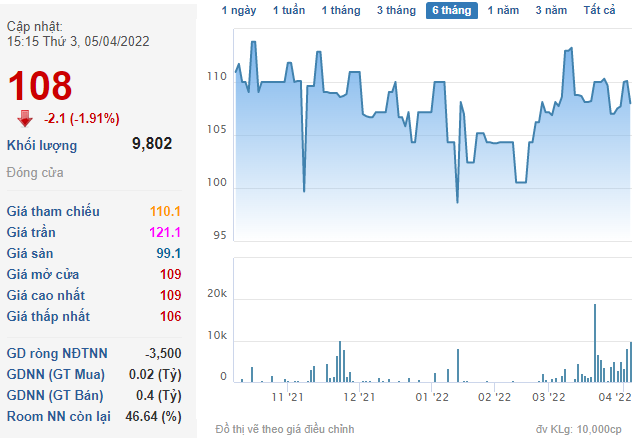
Task: Switch chart to 1 năm view
Action: [x=504, y=10]
